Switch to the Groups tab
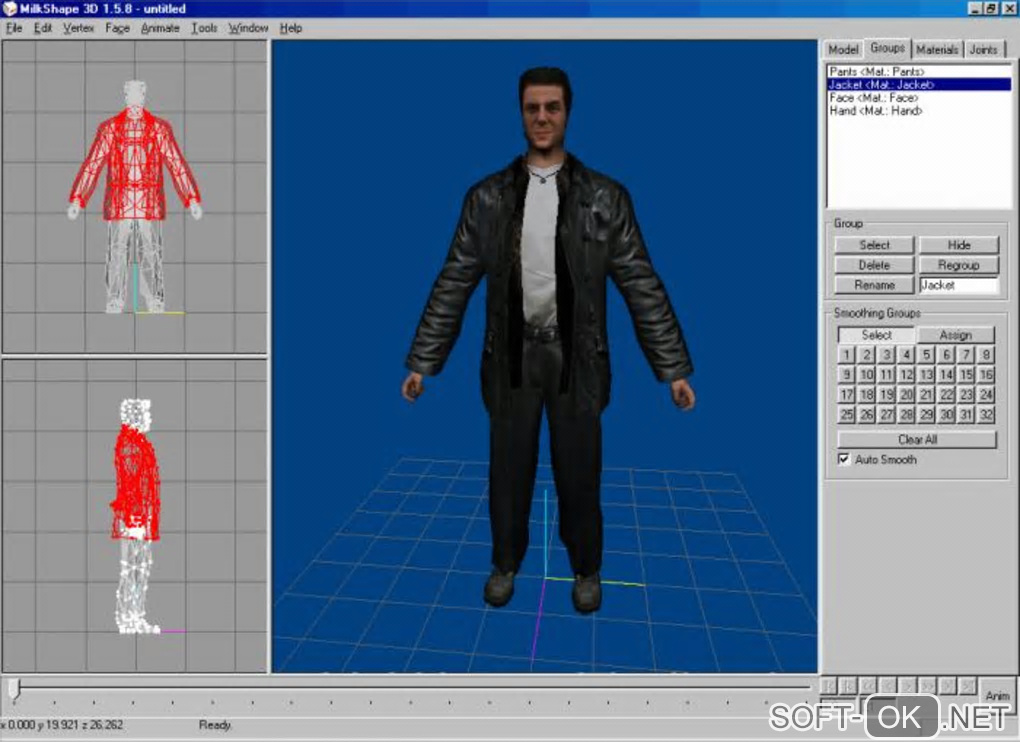The image size is (1020, 742). pos(887,48)
